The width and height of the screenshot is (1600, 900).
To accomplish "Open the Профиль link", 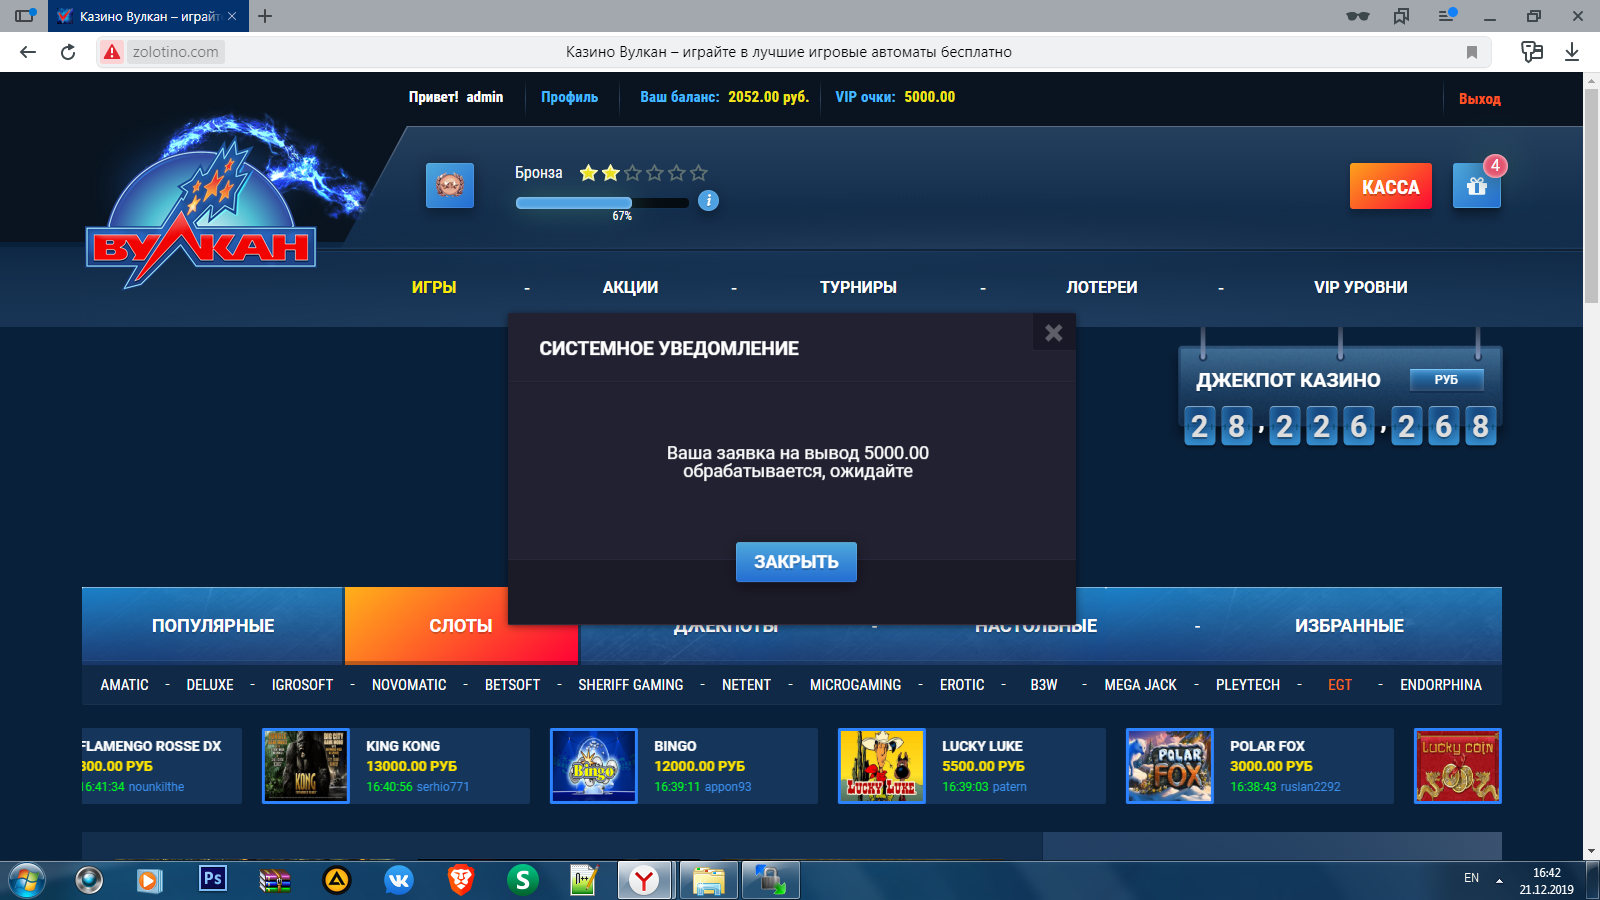I will click(x=569, y=97).
